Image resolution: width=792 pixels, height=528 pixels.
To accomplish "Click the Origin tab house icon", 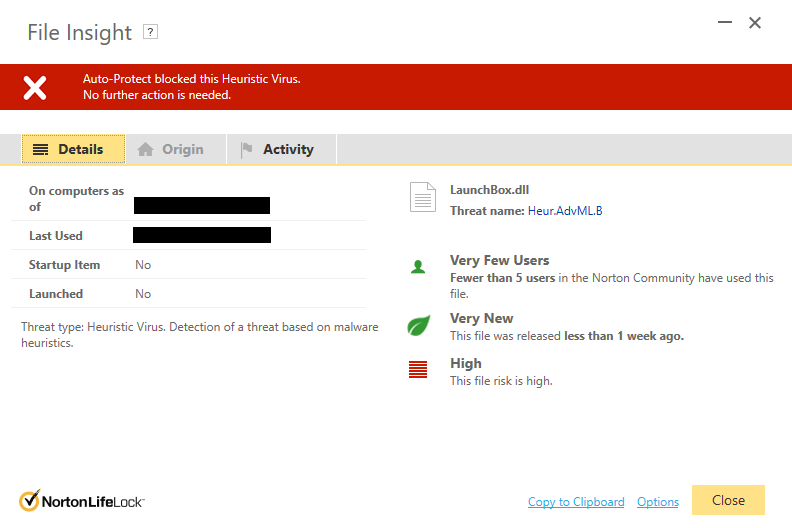I will (x=145, y=150).
